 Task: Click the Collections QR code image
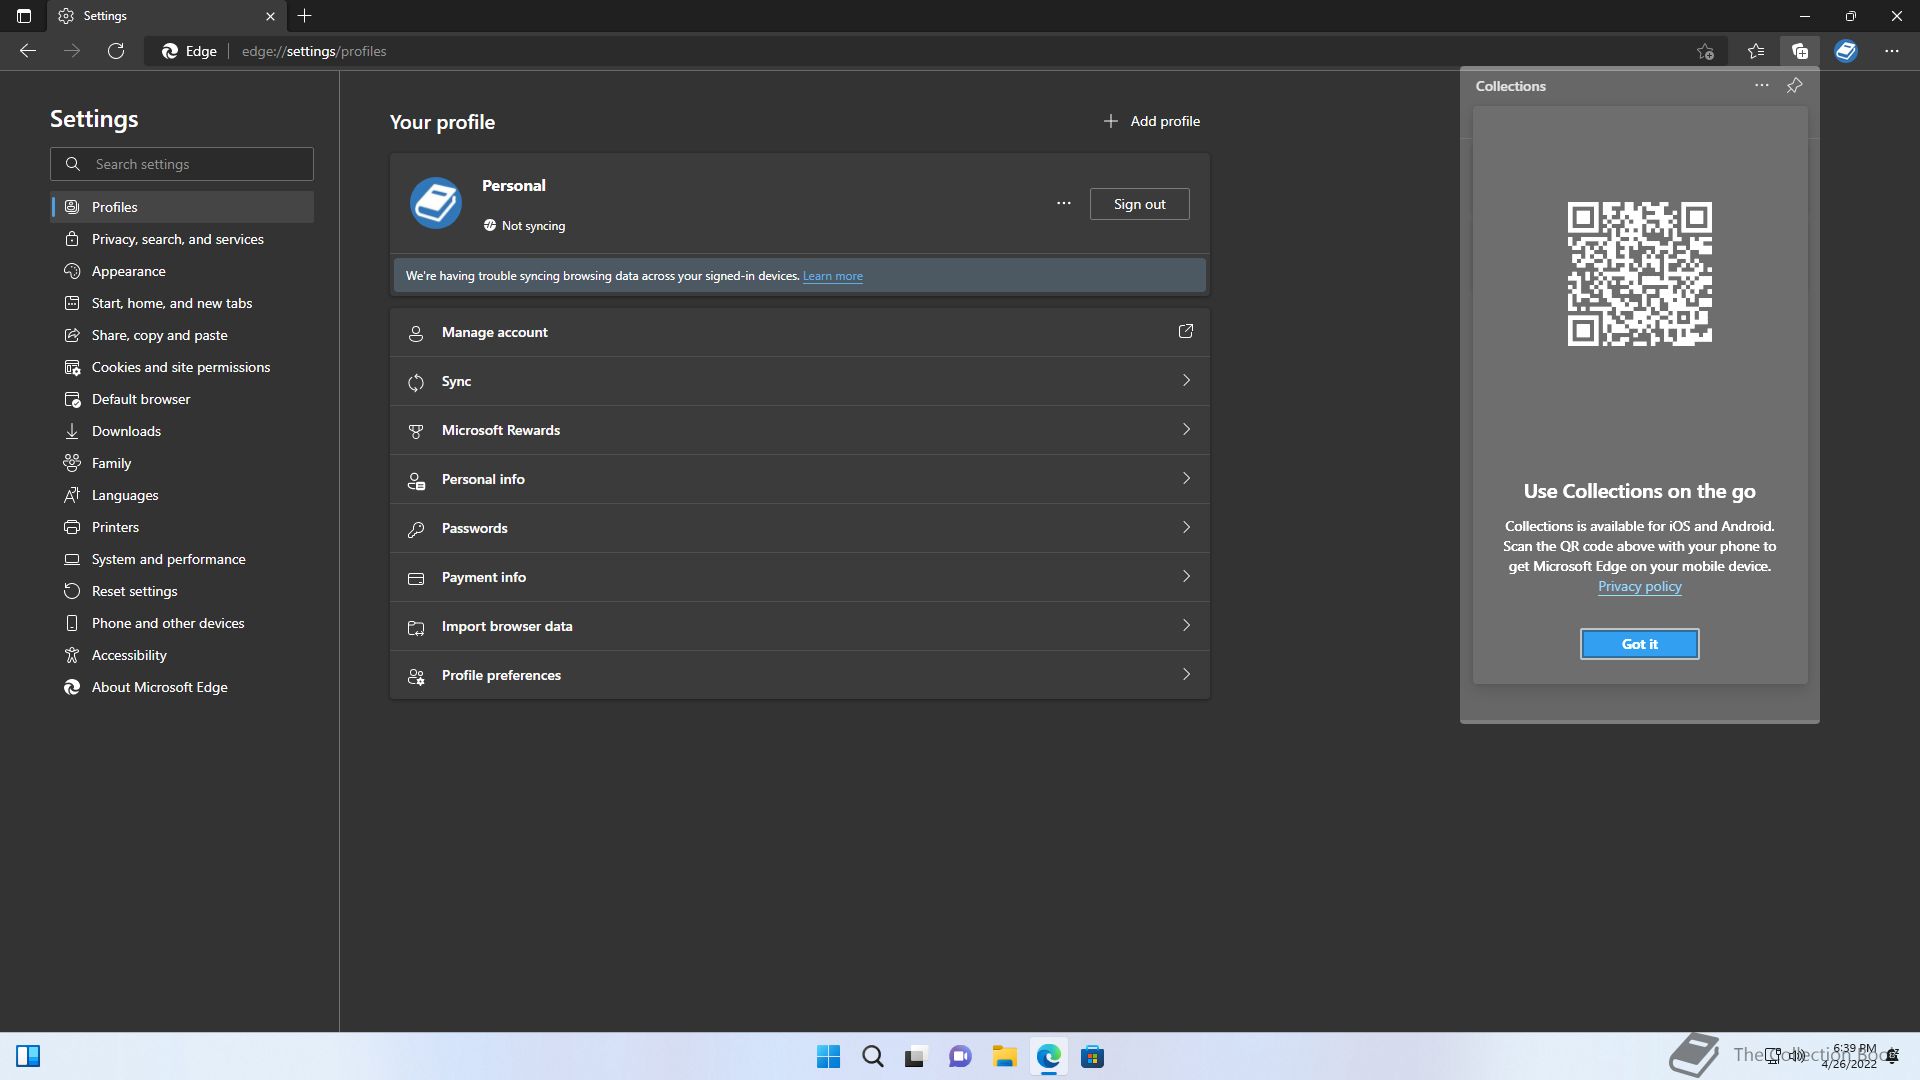tap(1639, 274)
